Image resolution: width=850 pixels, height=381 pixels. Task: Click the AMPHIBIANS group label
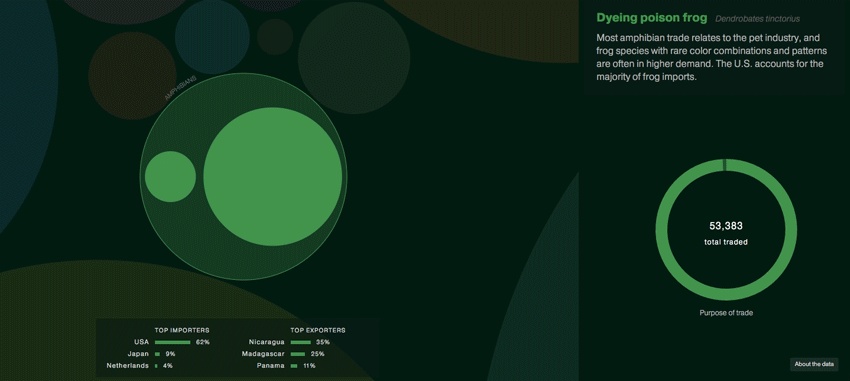(180, 88)
